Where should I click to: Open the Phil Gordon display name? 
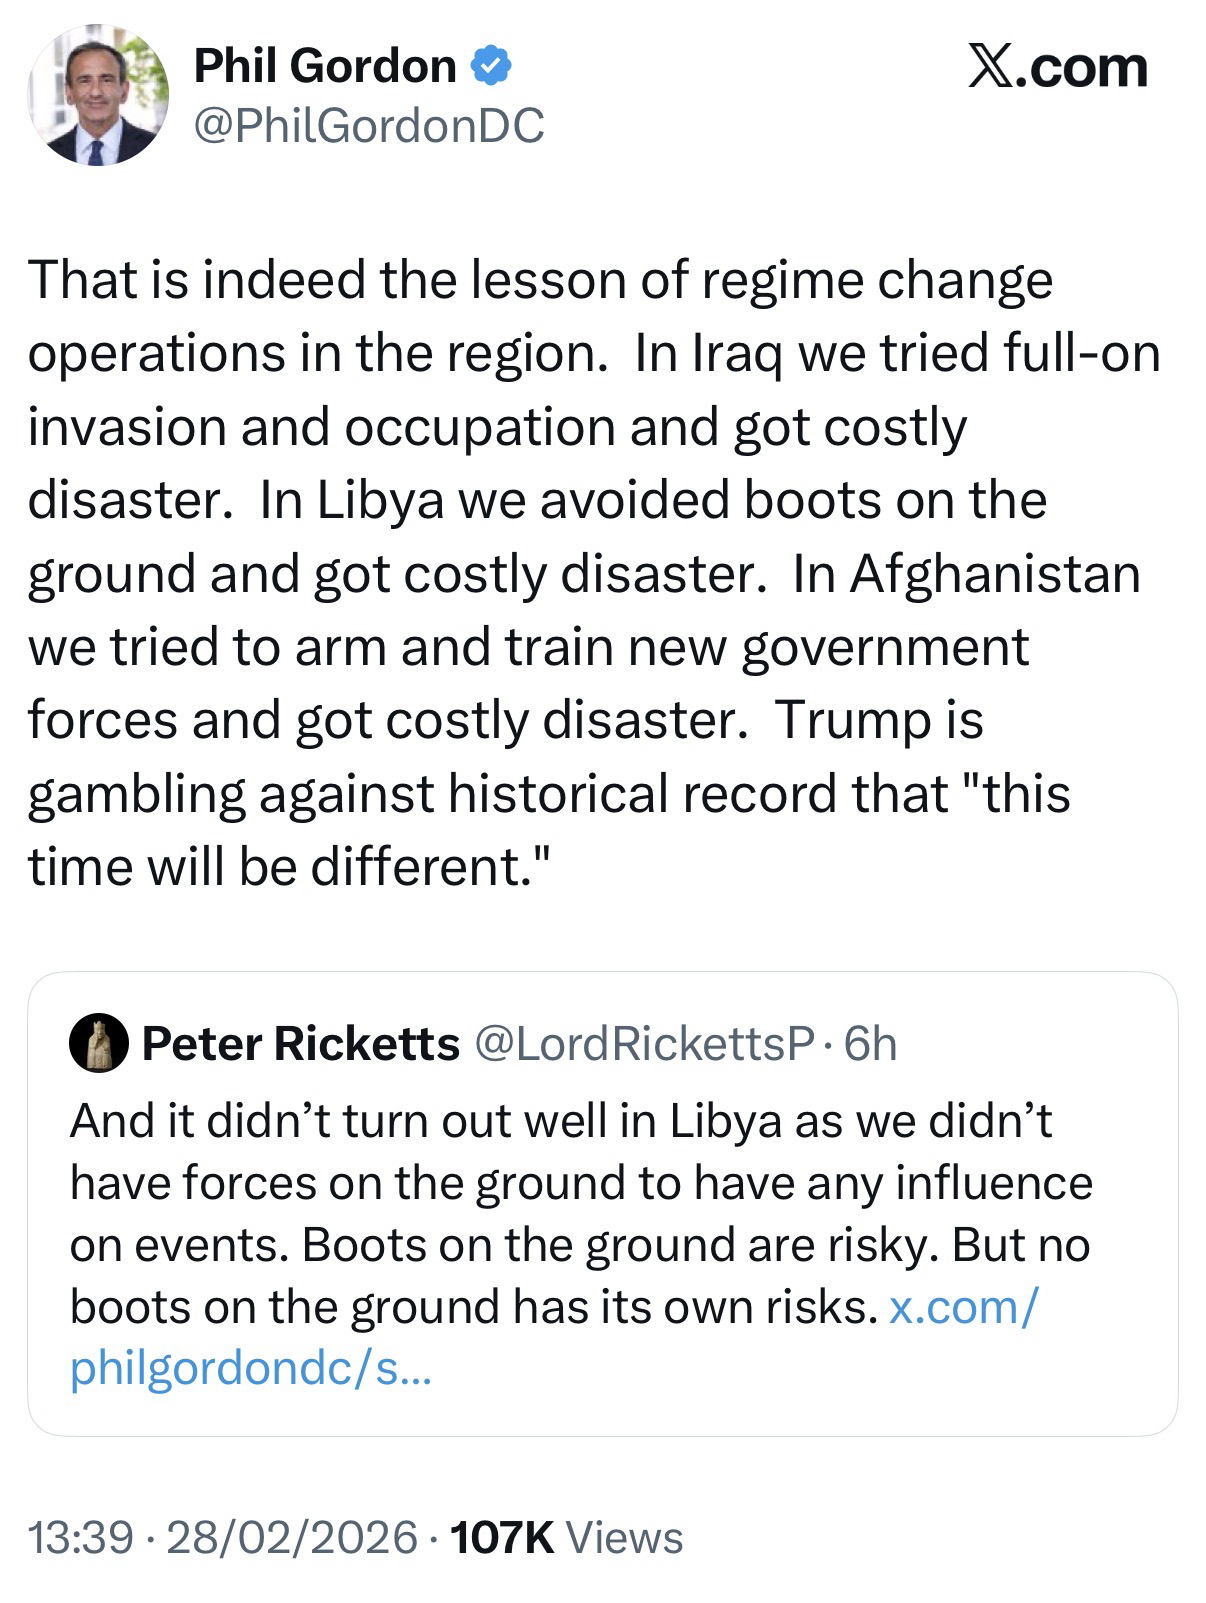(x=324, y=66)
